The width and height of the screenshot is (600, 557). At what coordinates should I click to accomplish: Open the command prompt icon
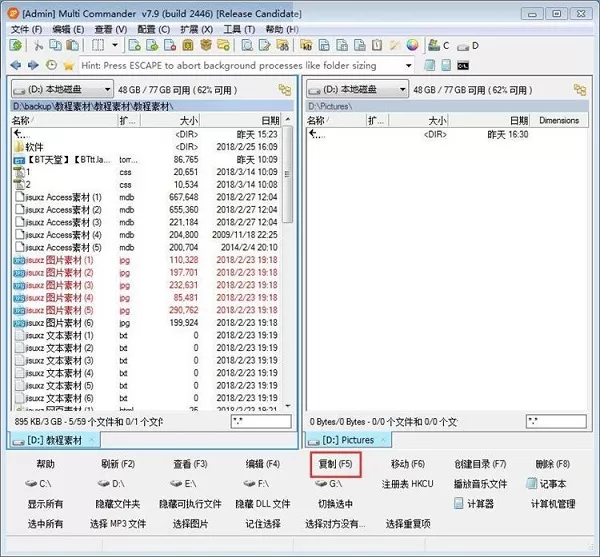463,66
